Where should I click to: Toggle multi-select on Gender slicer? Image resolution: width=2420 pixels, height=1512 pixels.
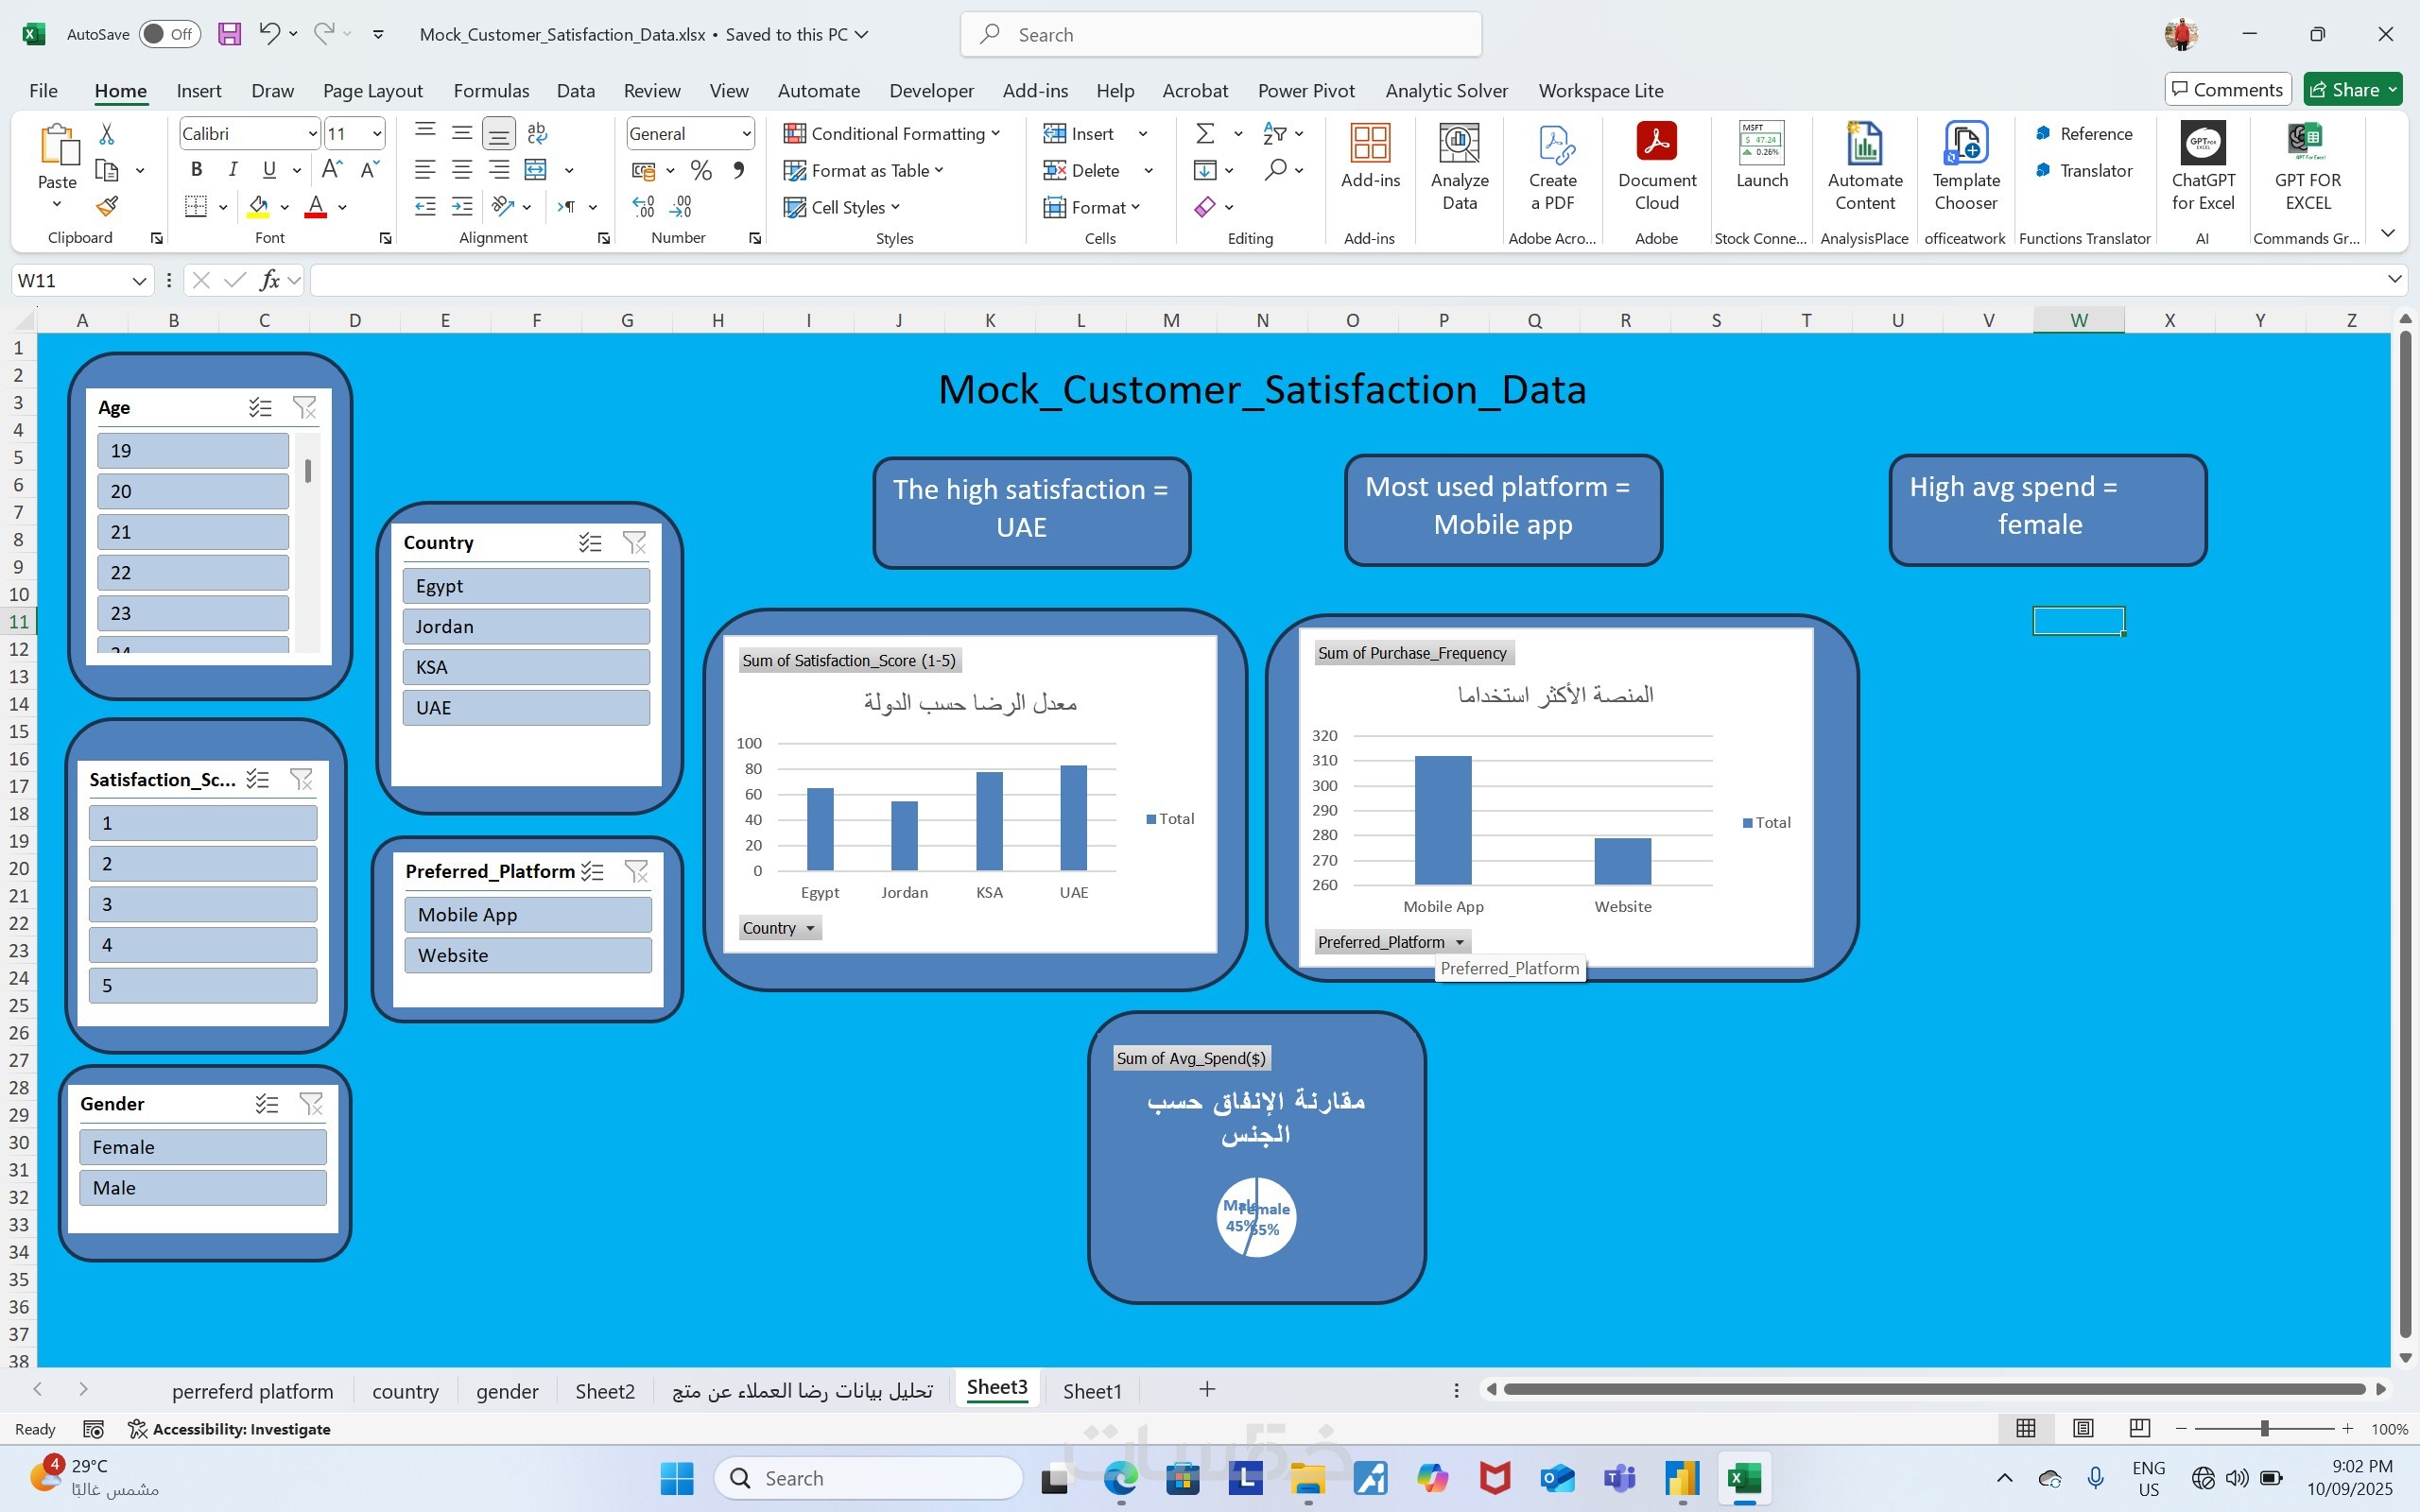pyautogui.click(x=266, y=1103)
